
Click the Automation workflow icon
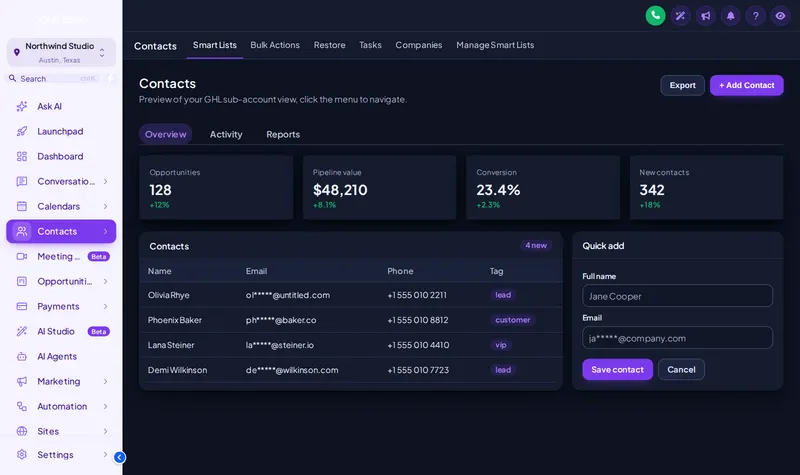(21, 406)
